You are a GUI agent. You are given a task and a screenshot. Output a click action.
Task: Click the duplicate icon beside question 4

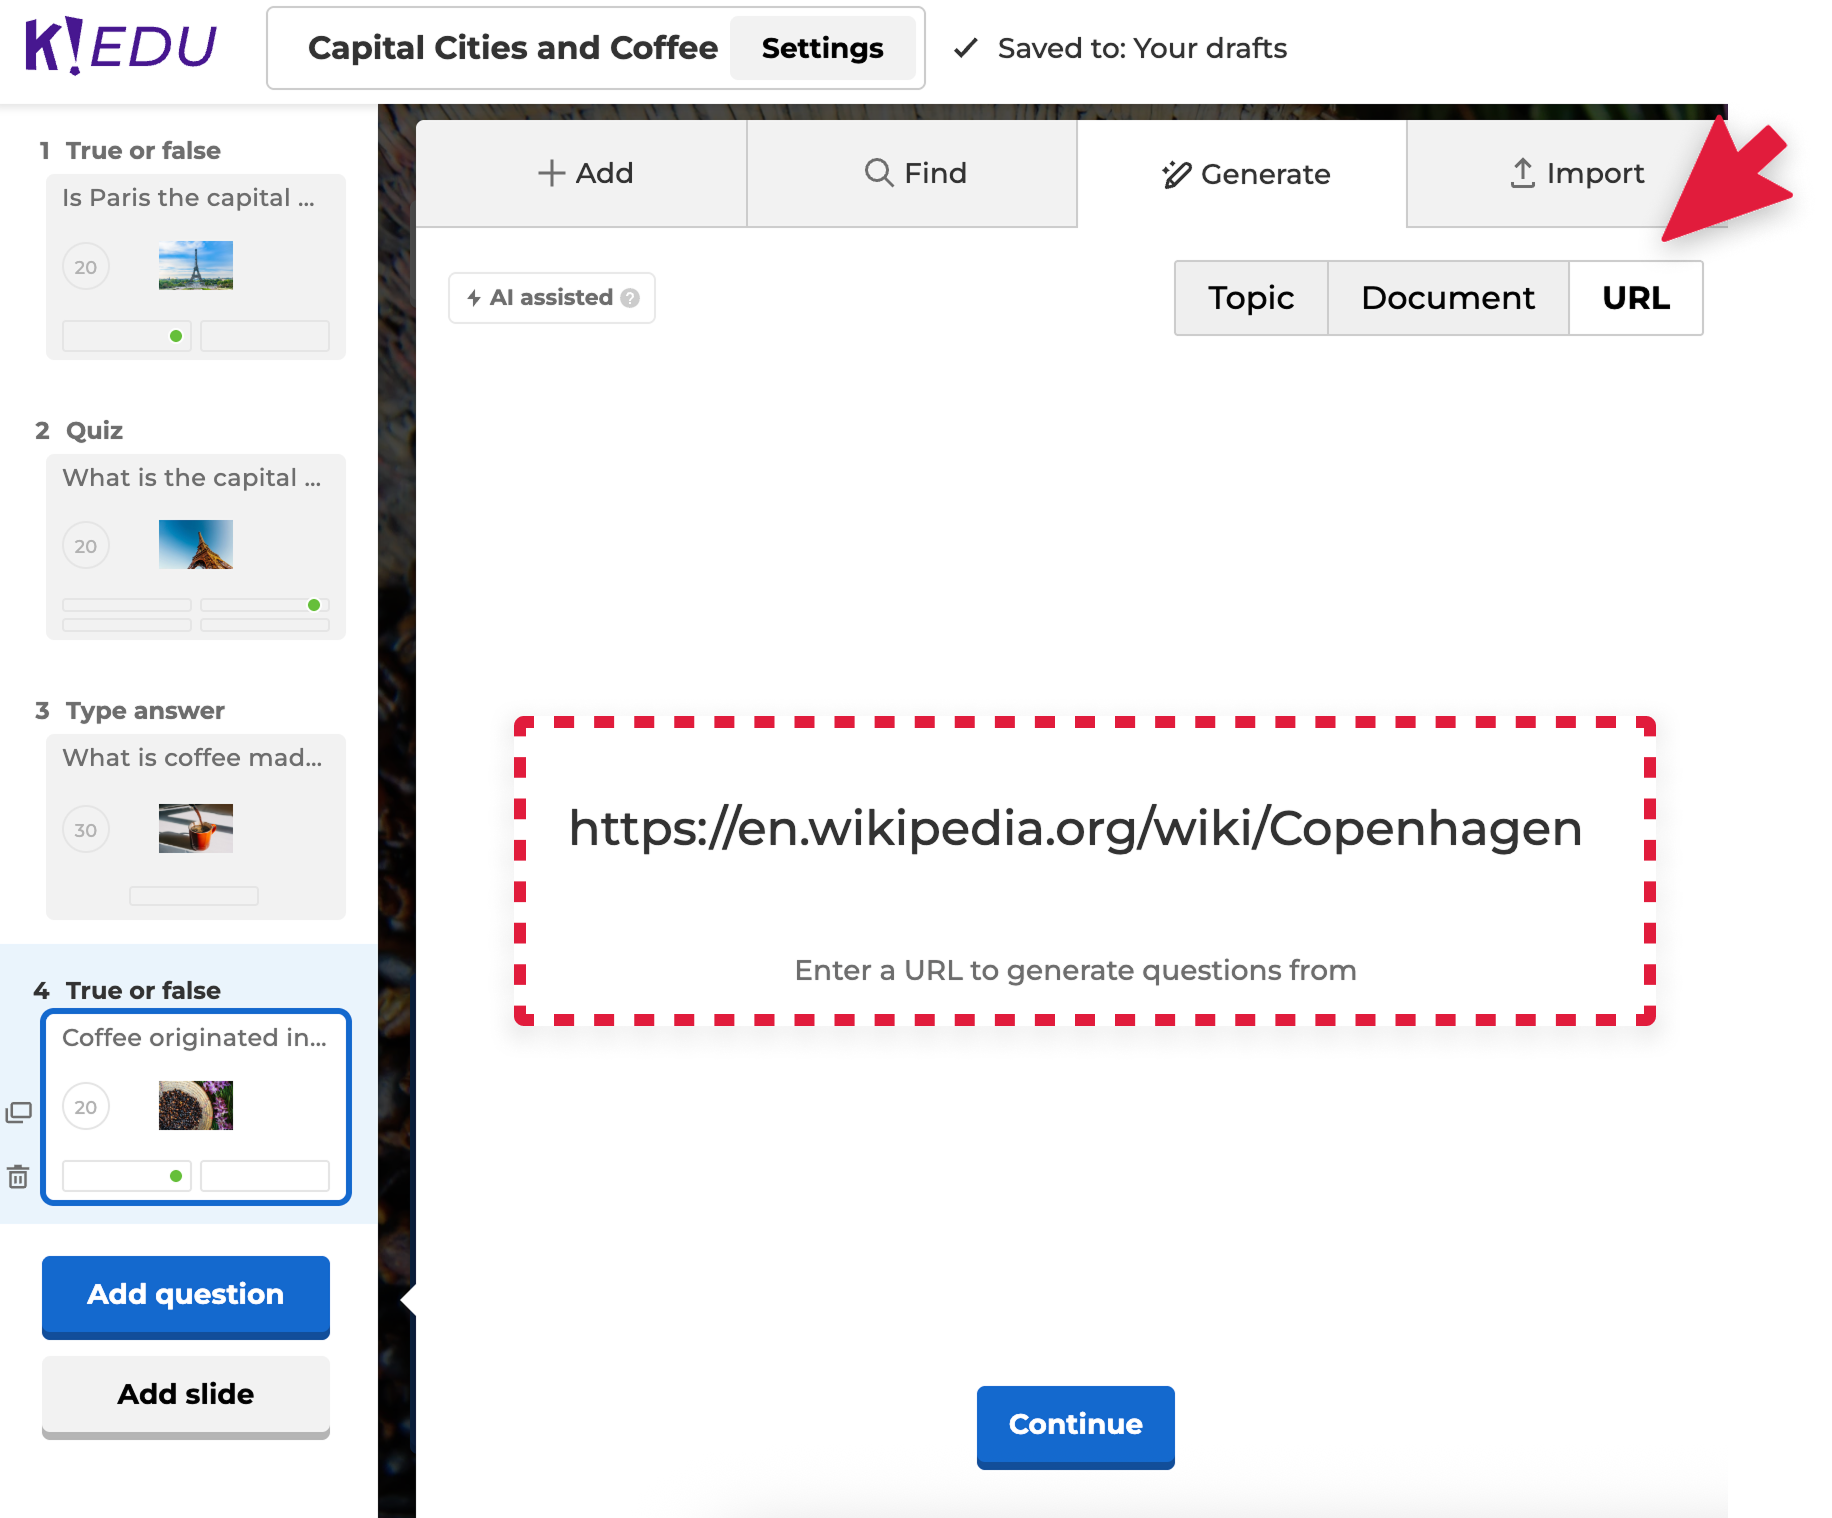pos(19,1112)
